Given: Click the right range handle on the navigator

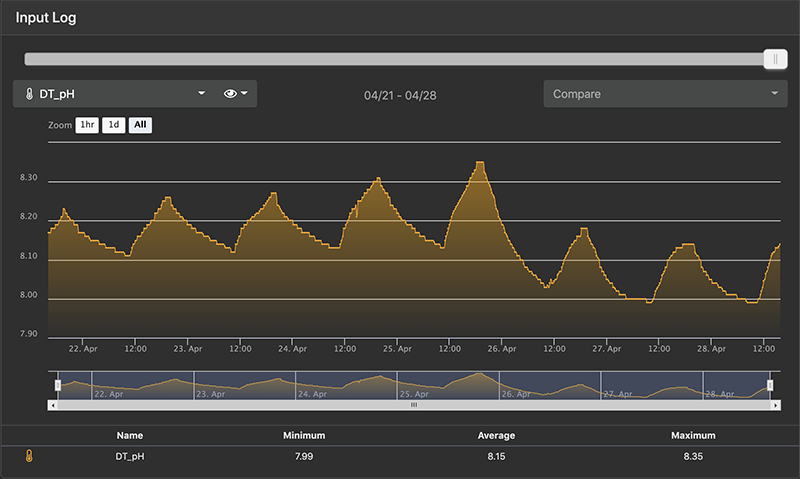Looking at the screenshot, I should 770,385.
